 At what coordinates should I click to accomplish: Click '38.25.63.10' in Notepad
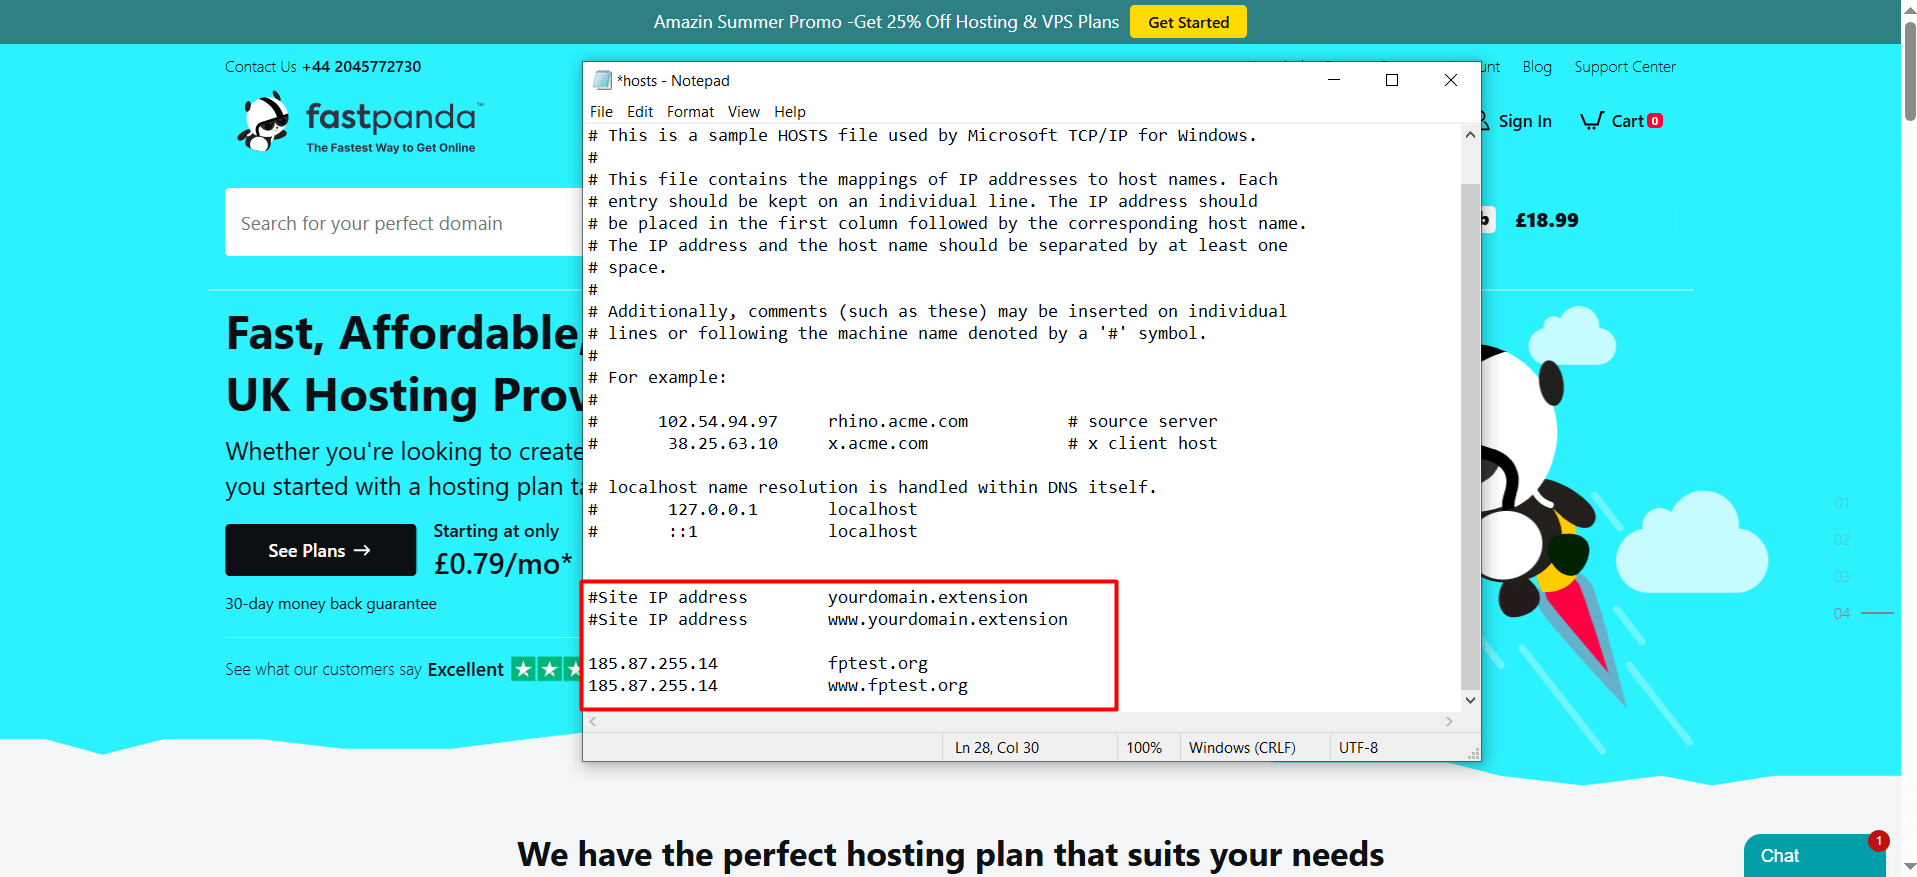pos(723,443)
